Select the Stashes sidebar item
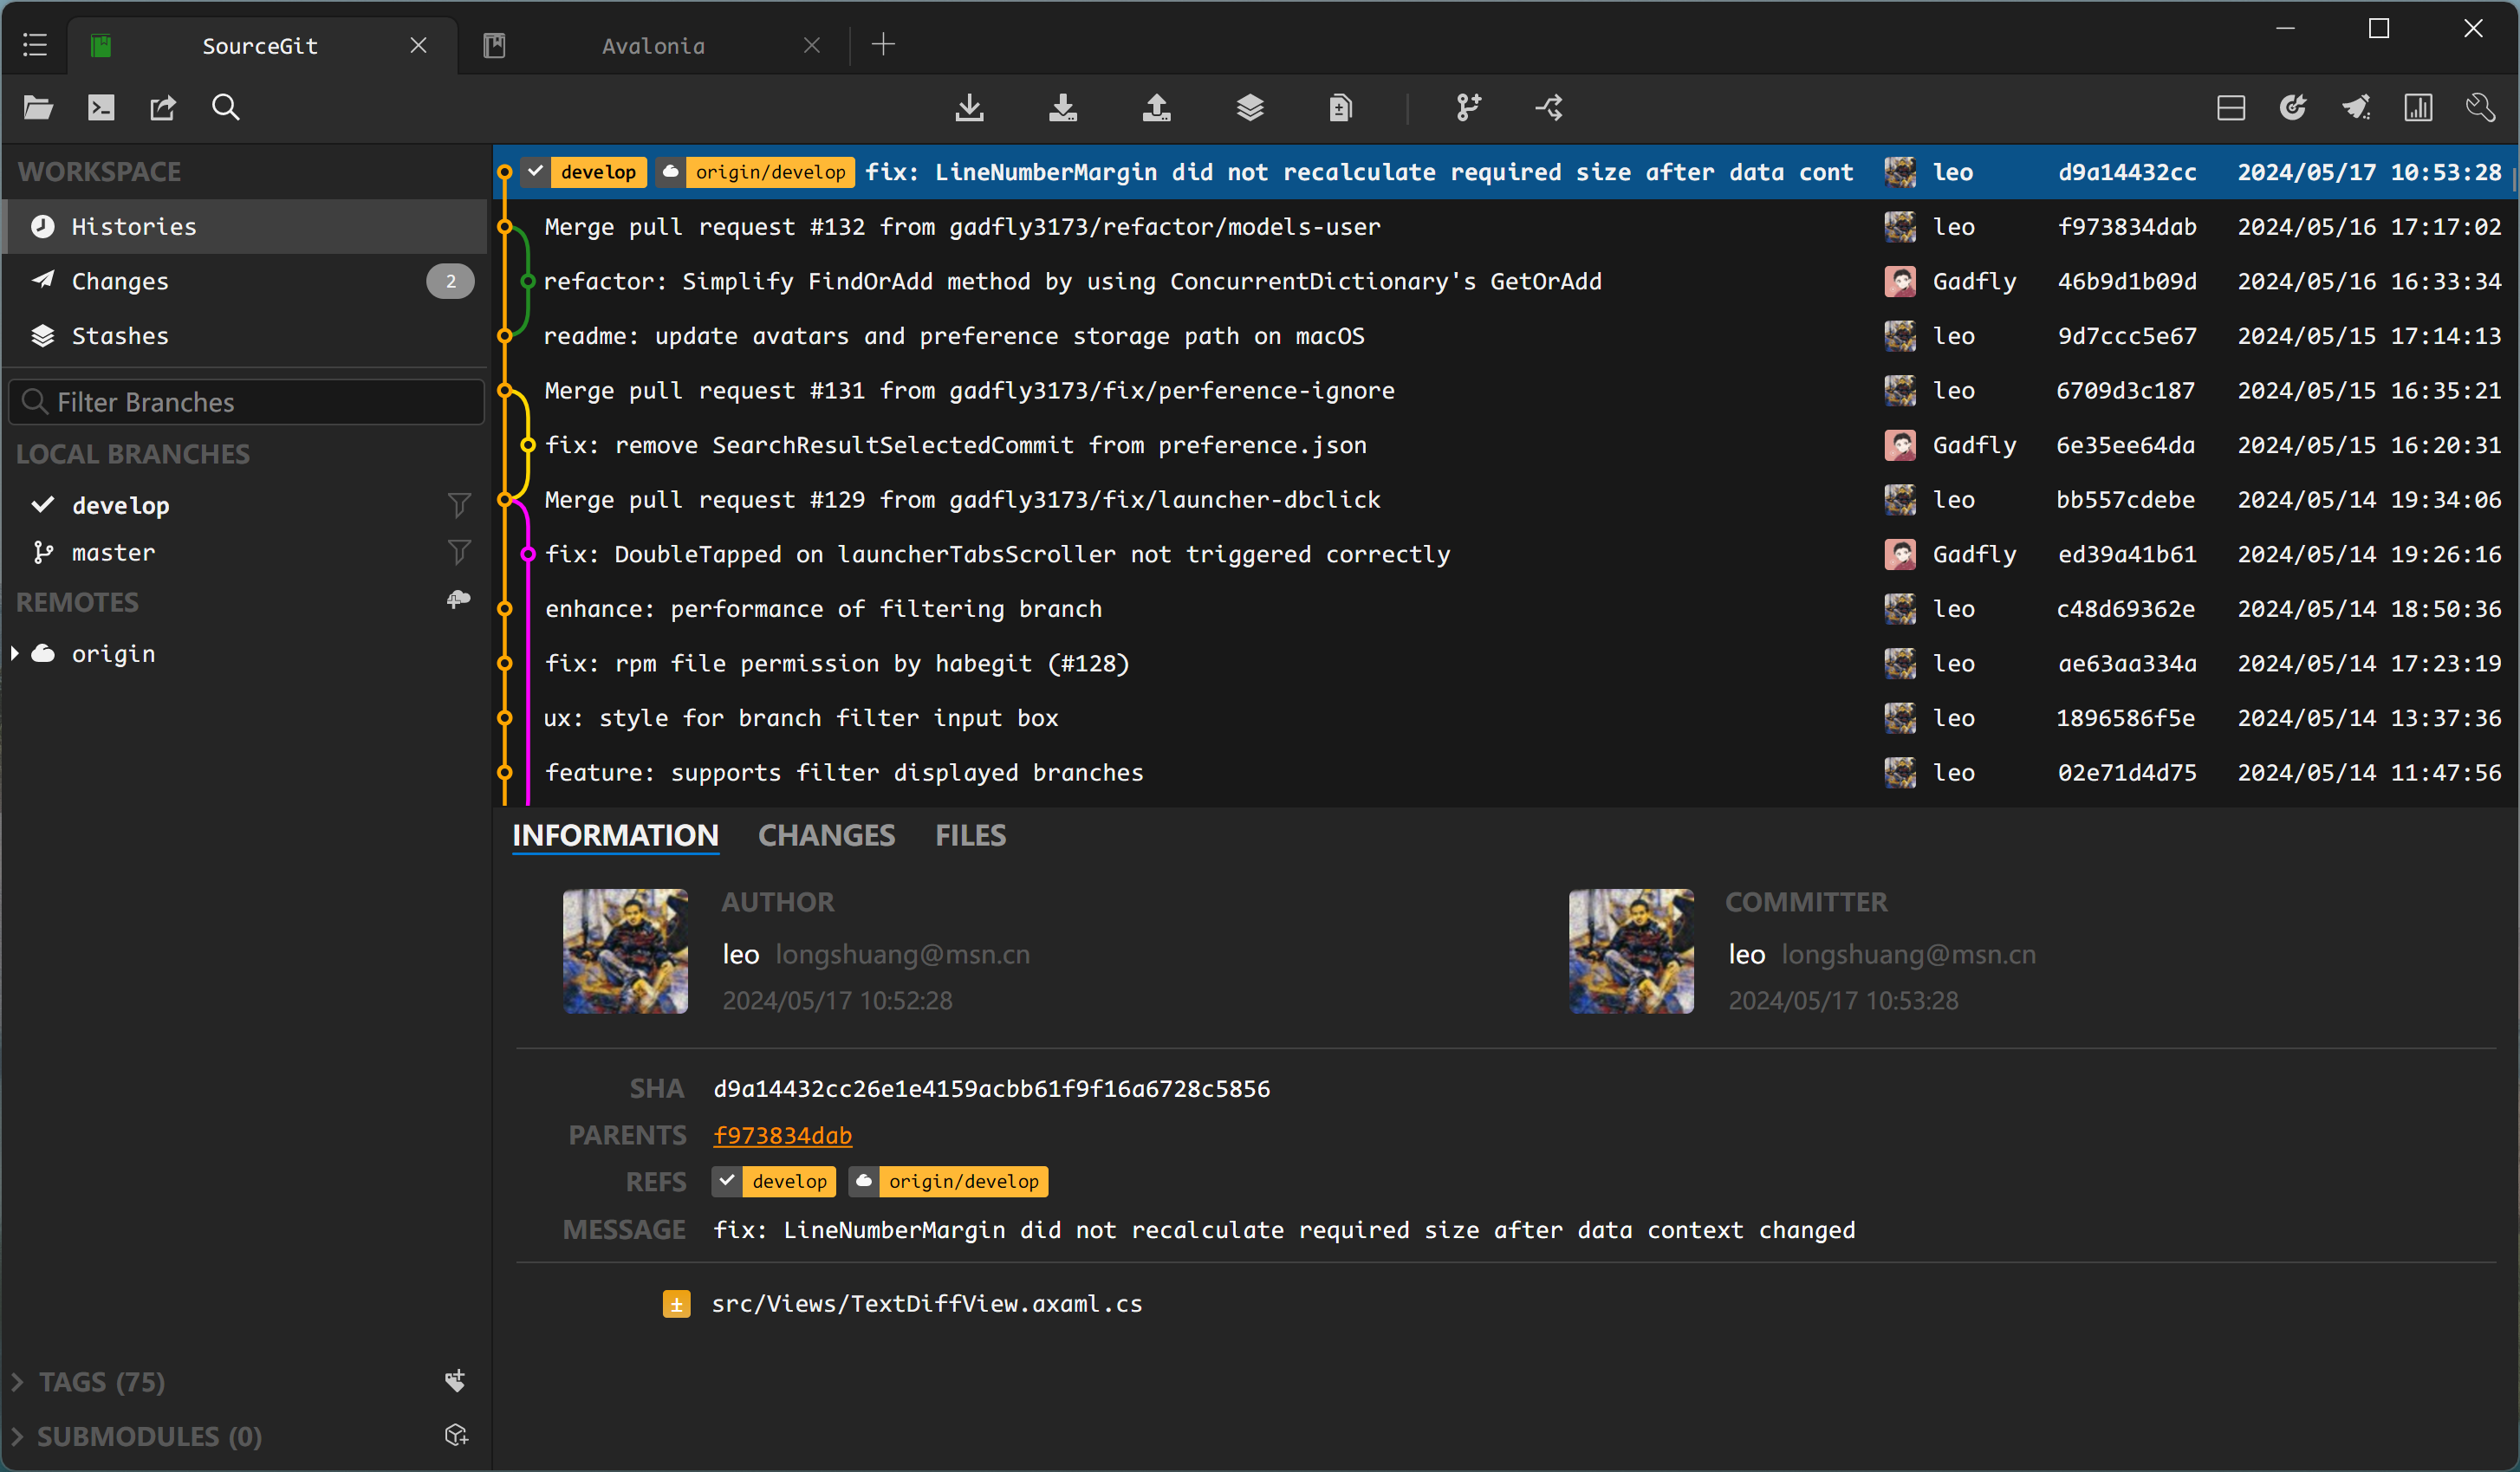This screenshot has width=2520, height=1472. coord(121,334)
